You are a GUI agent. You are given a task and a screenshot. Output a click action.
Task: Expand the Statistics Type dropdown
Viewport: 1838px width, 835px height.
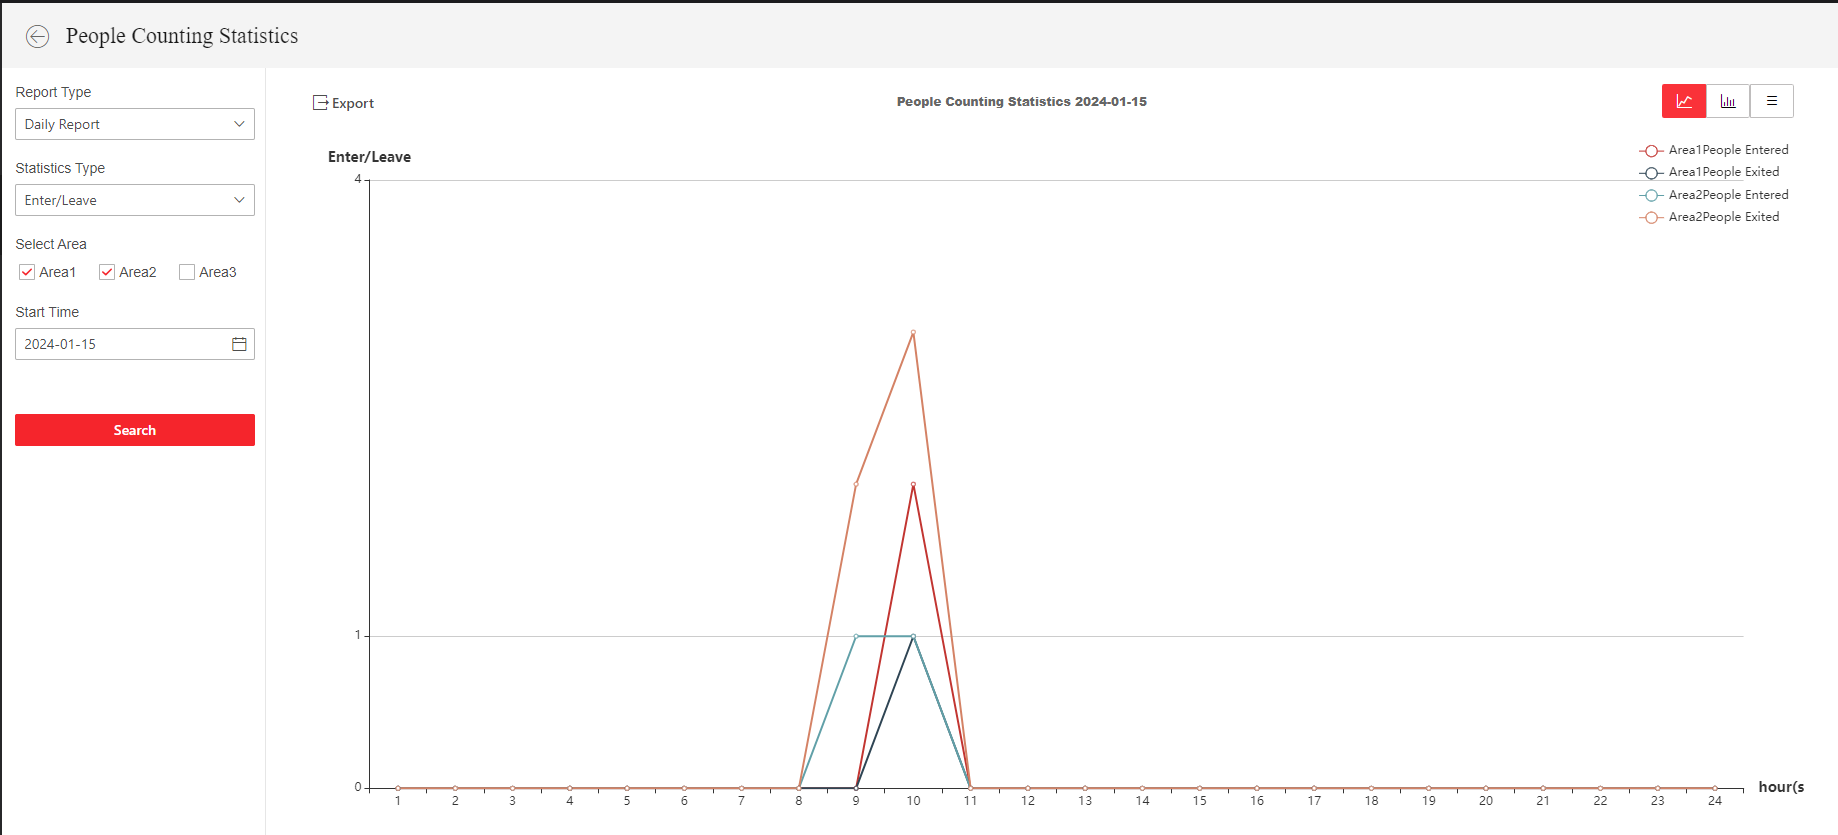pos(135,200)
